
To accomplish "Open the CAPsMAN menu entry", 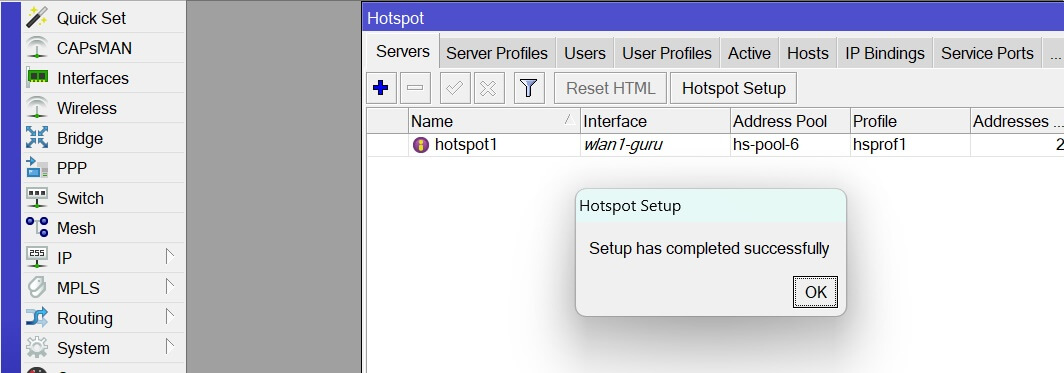I will pyautogui.click(x=103, y=48).
